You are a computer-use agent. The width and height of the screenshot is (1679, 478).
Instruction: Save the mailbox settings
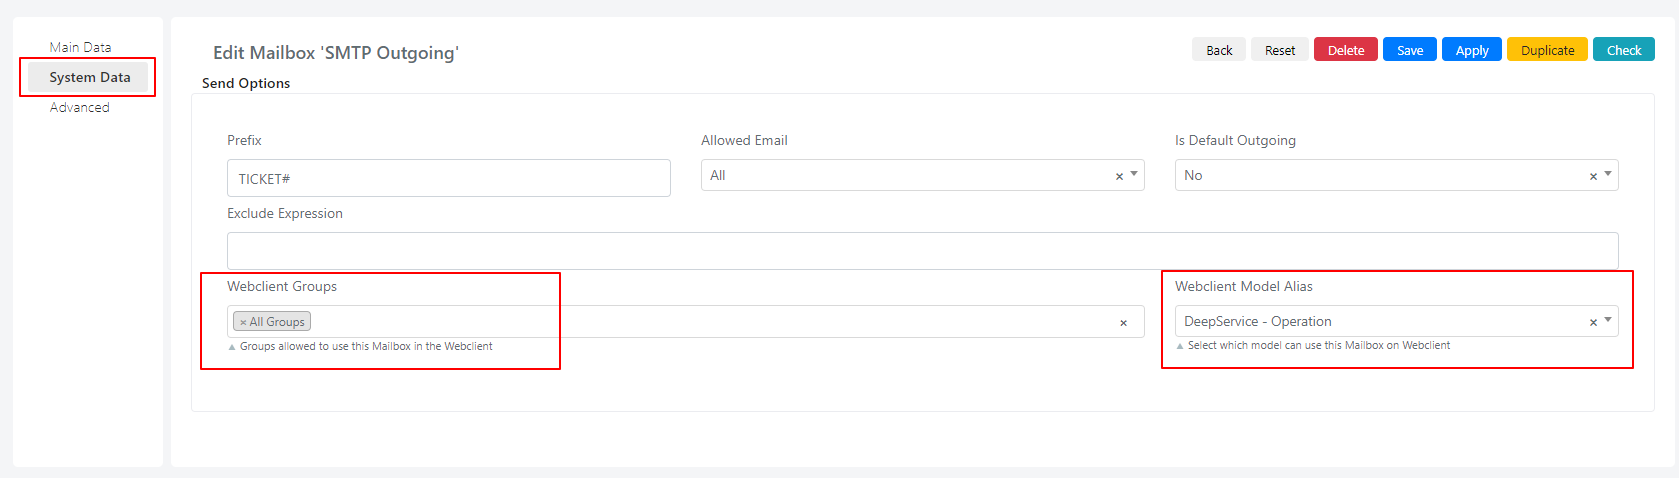1410,50
